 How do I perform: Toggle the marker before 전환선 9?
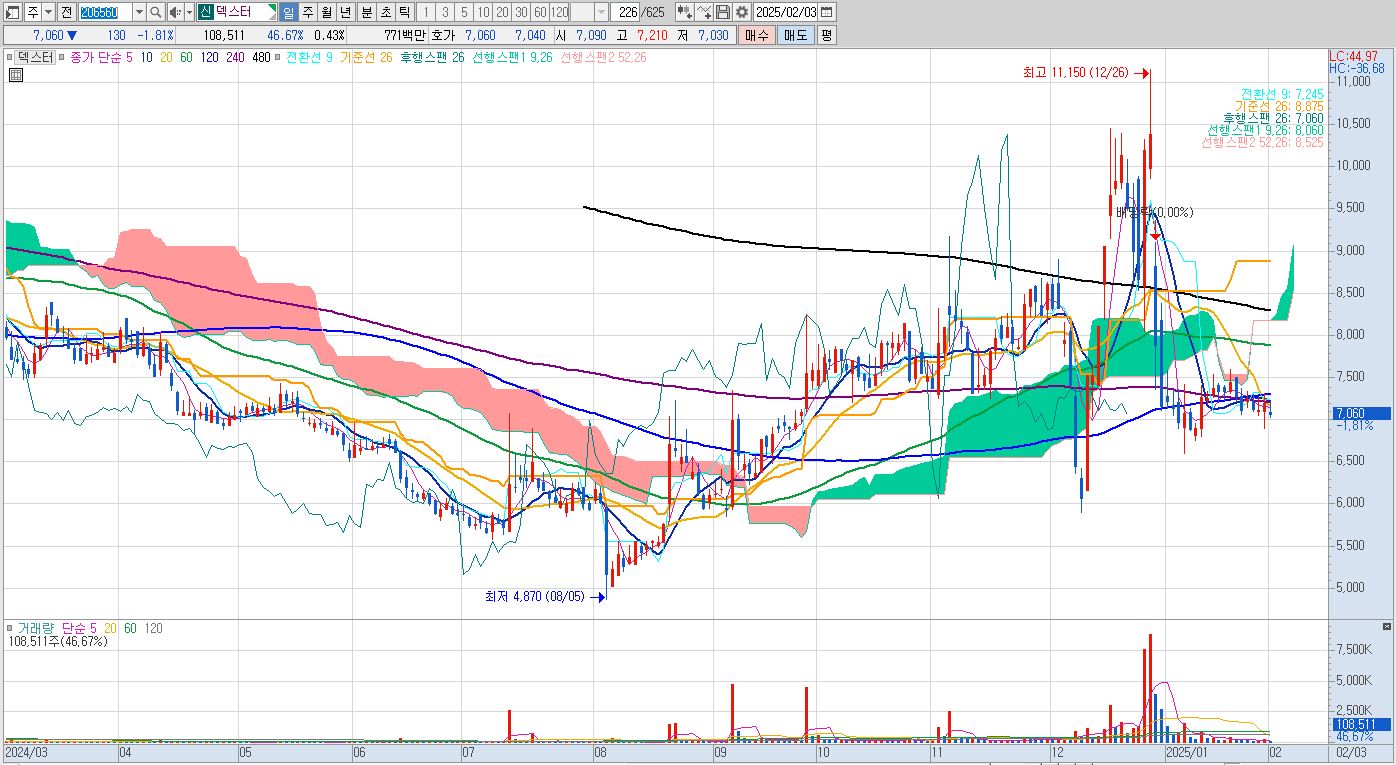pos(278,58)
